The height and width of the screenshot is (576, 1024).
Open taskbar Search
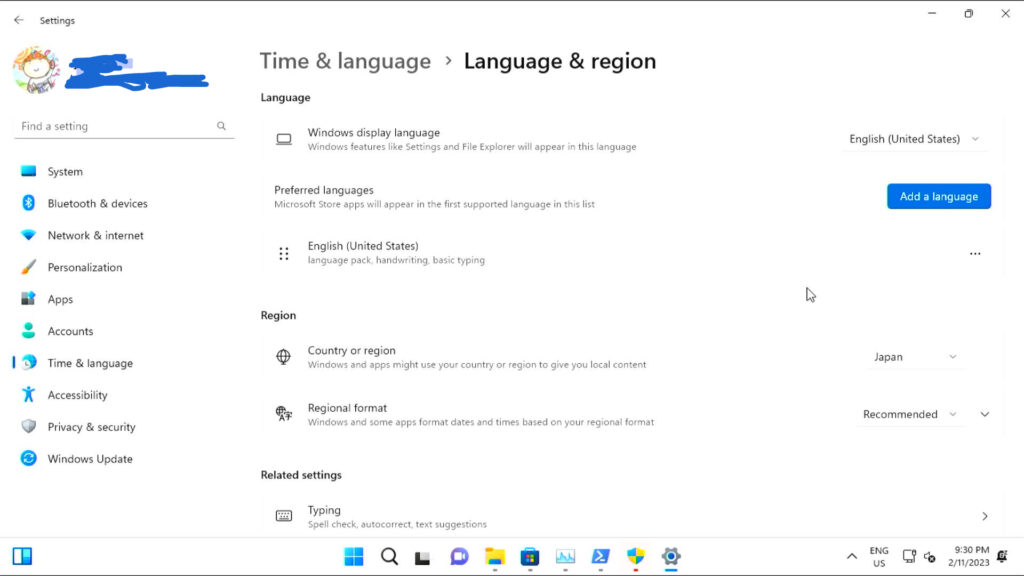pyautogui.click(x=389, y=556)
